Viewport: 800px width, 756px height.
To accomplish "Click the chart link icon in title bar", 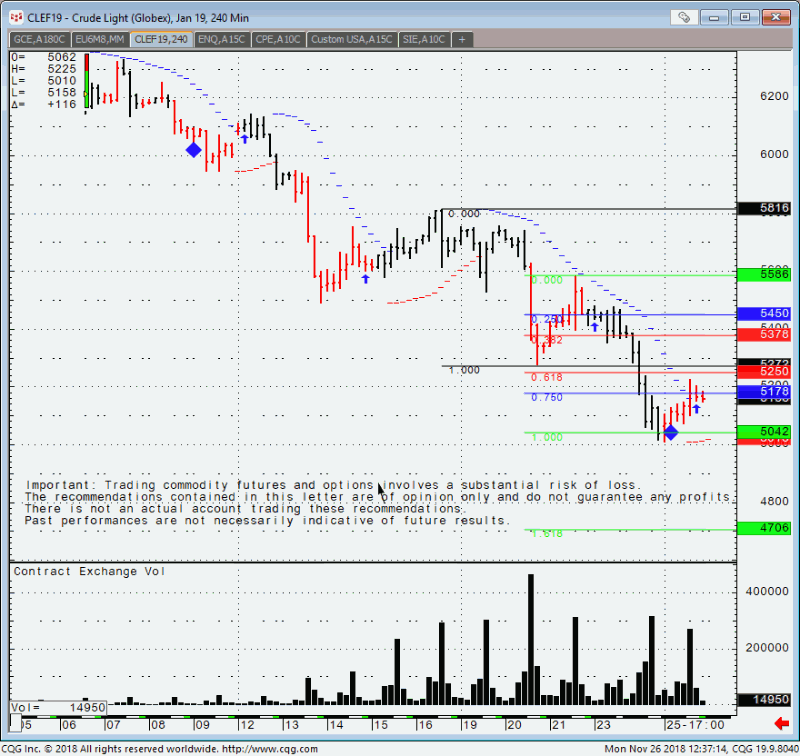I will point(685,17).
